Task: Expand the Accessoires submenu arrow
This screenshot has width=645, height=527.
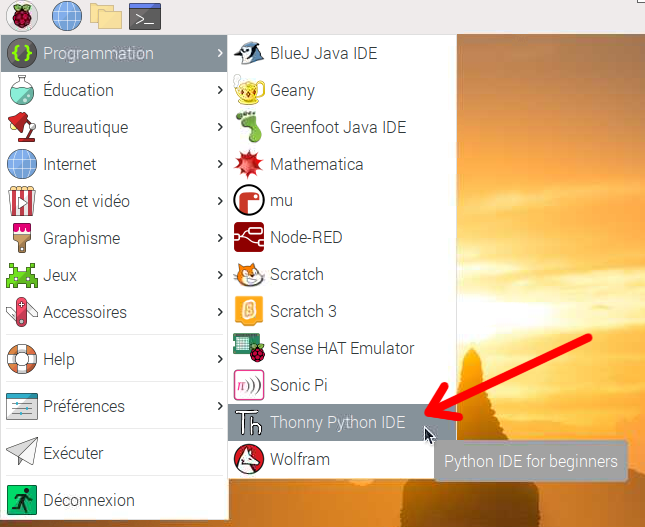Action: click(220, 312)
